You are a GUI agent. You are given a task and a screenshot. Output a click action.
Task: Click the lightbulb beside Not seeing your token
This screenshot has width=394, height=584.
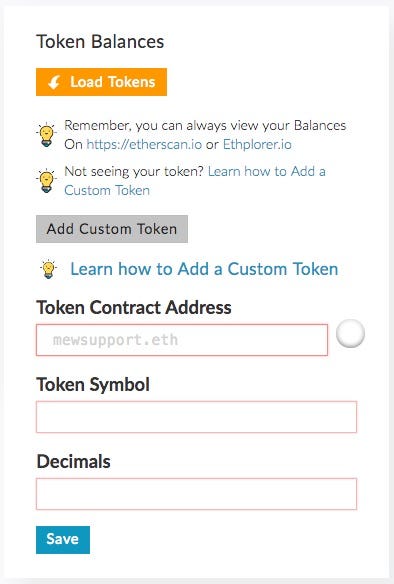click(x=47, y=181)
